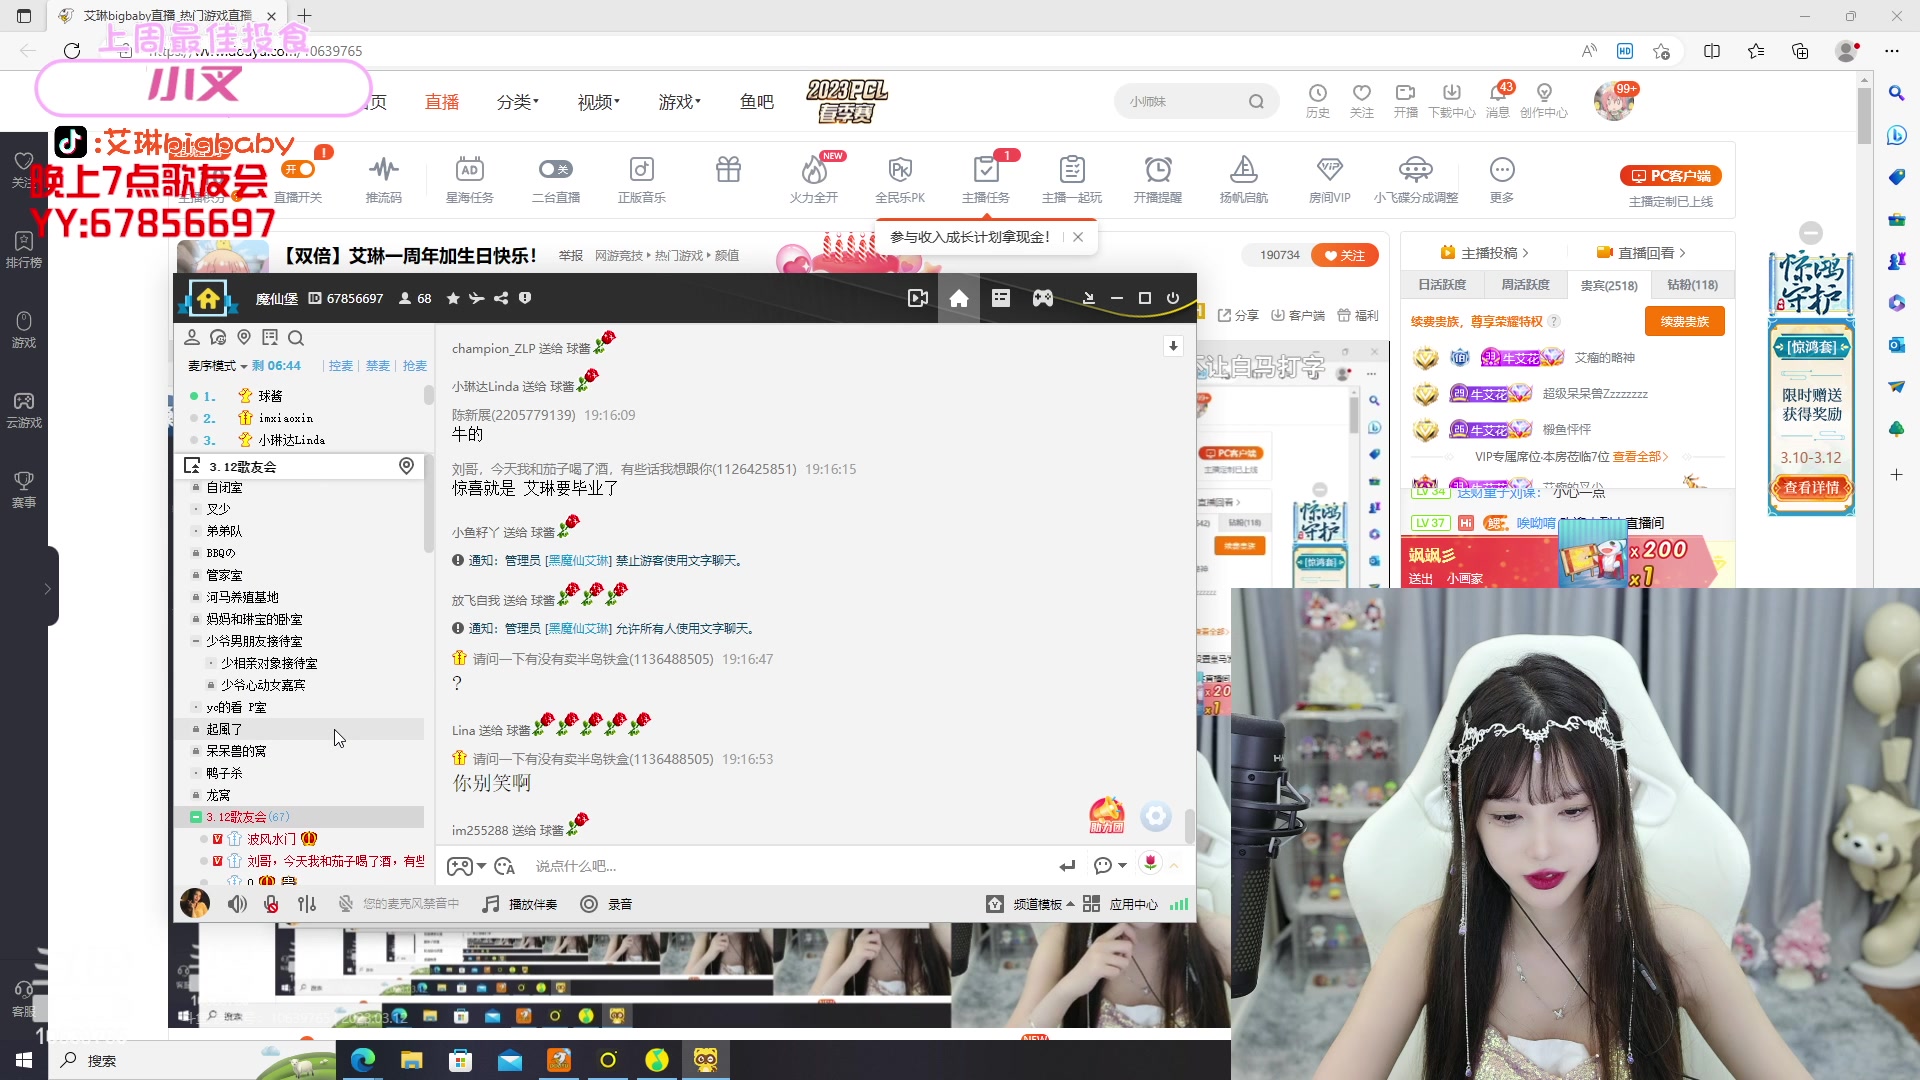Viewport: 1920px width, 1080px height.
Task: Click the channel bulletin board icon
Action: (x=270, y=338)
